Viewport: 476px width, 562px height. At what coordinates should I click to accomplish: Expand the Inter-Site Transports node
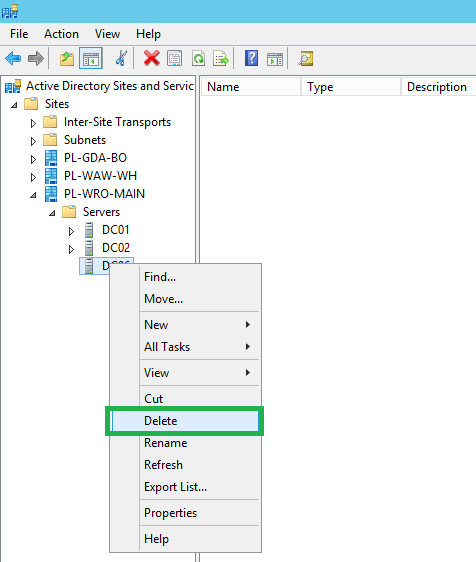click(33, 123)
